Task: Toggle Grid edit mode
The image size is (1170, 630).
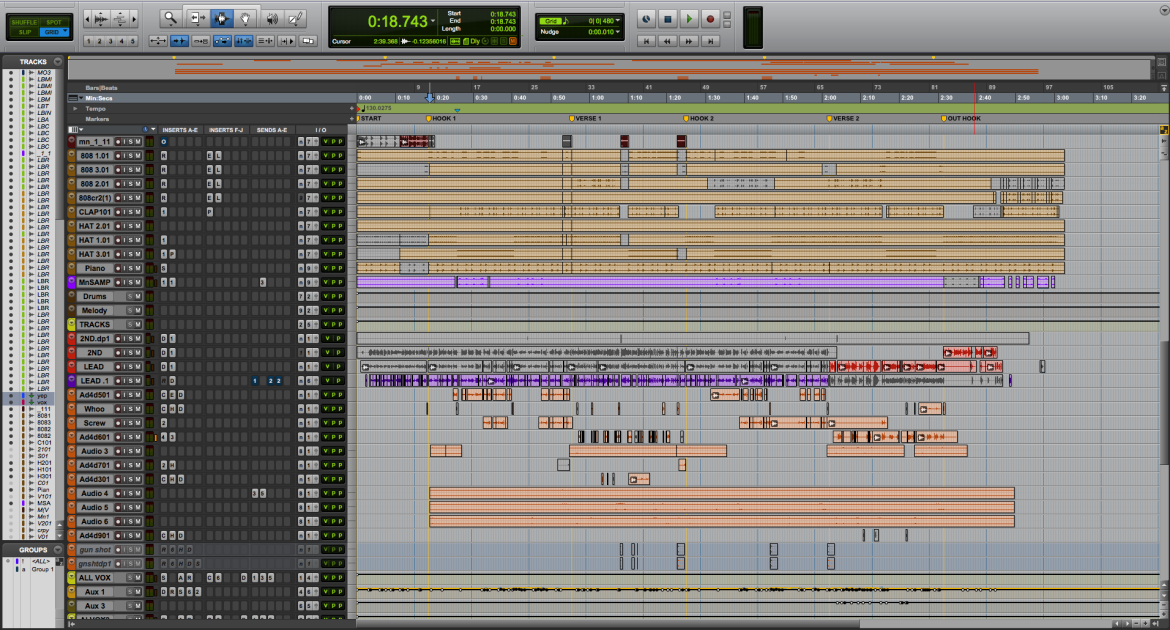Action: (x=54, y=32)
